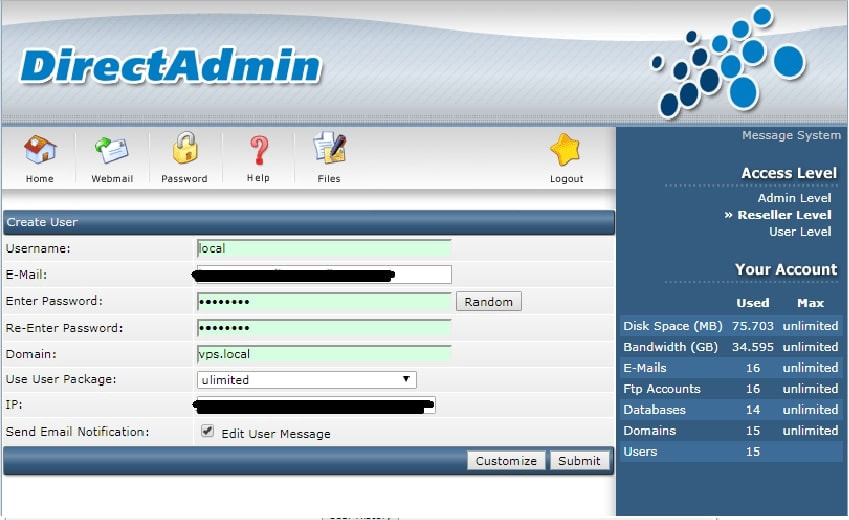Open the Files documents icon

[x=329, y=147]
